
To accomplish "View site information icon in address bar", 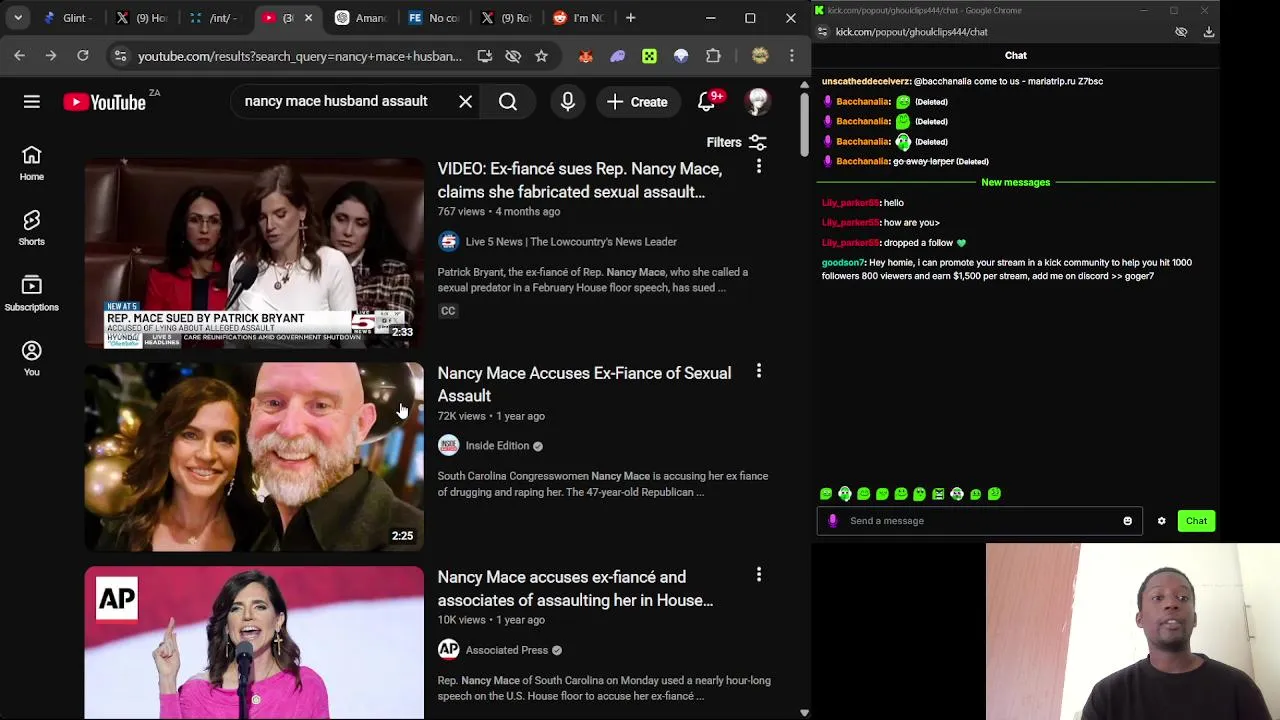I will point(119,56).
